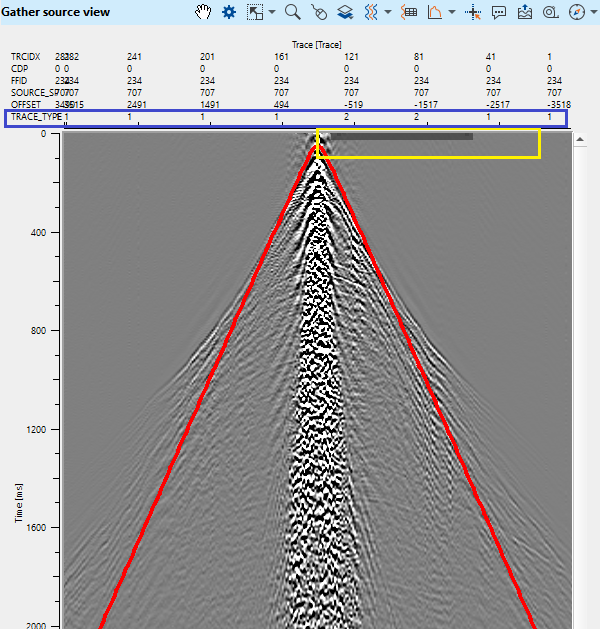Click the FFID header label
This screenshot has height=629, width=600.
point(19,81)
